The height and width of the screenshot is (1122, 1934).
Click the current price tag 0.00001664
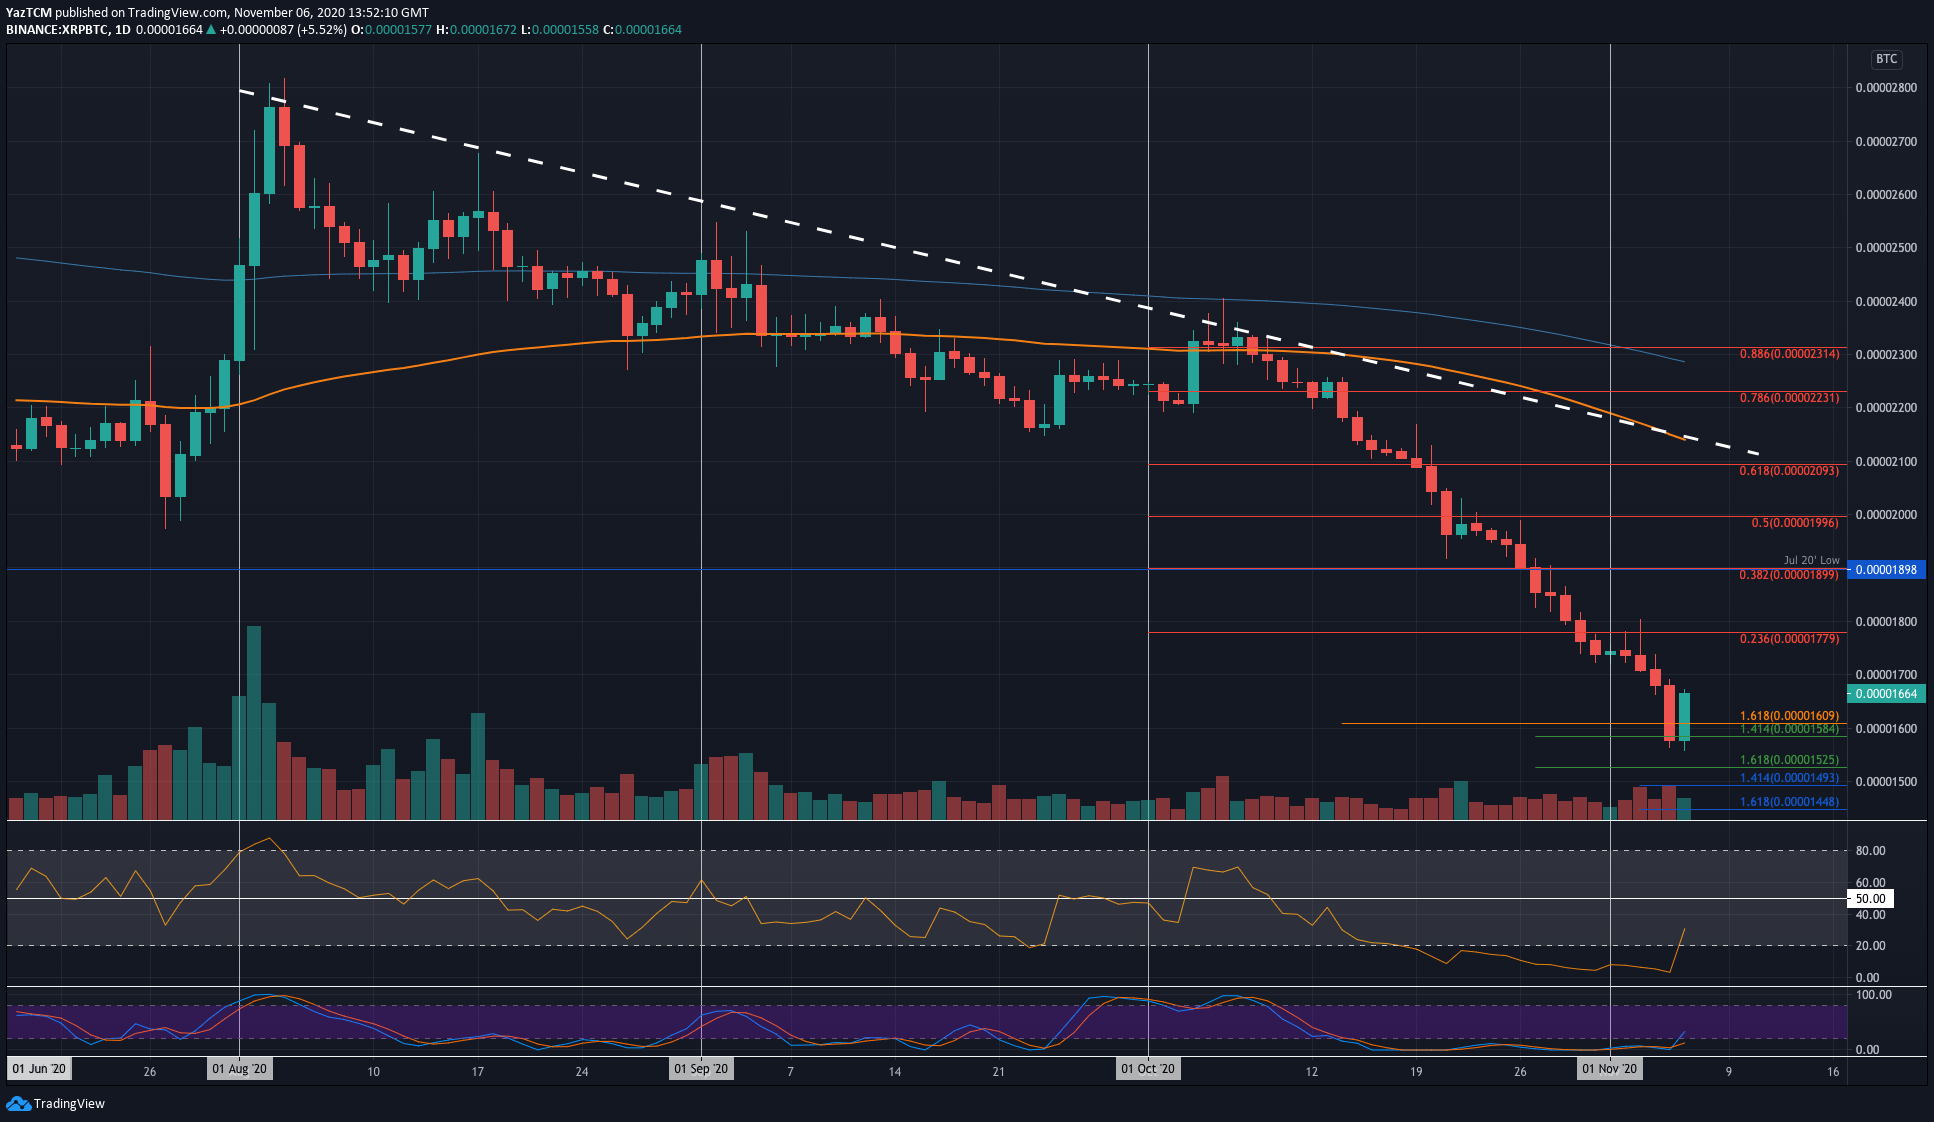pos(1886,693)
